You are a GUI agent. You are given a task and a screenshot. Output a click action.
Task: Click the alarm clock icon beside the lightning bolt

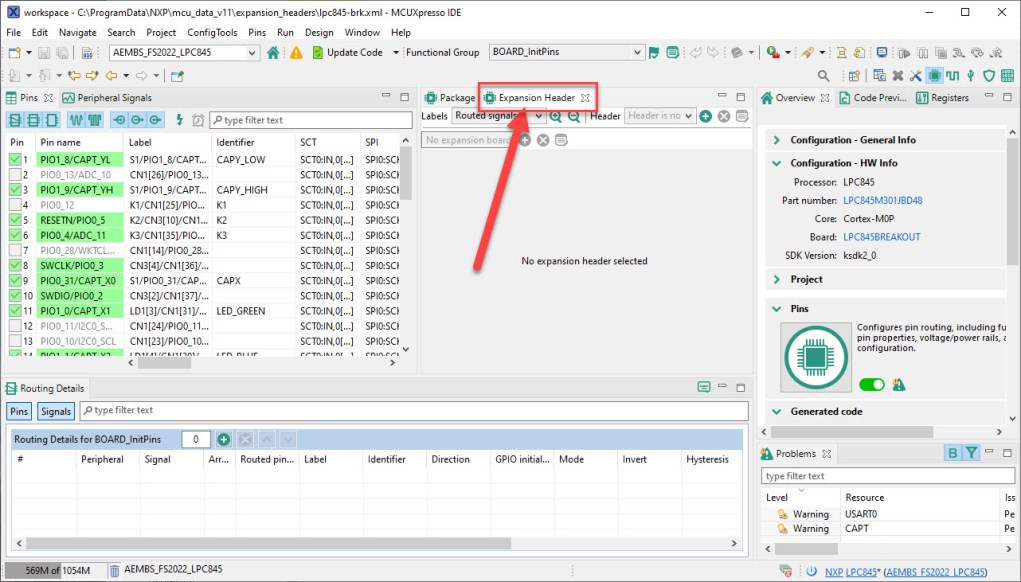click(x=196, y=119)
